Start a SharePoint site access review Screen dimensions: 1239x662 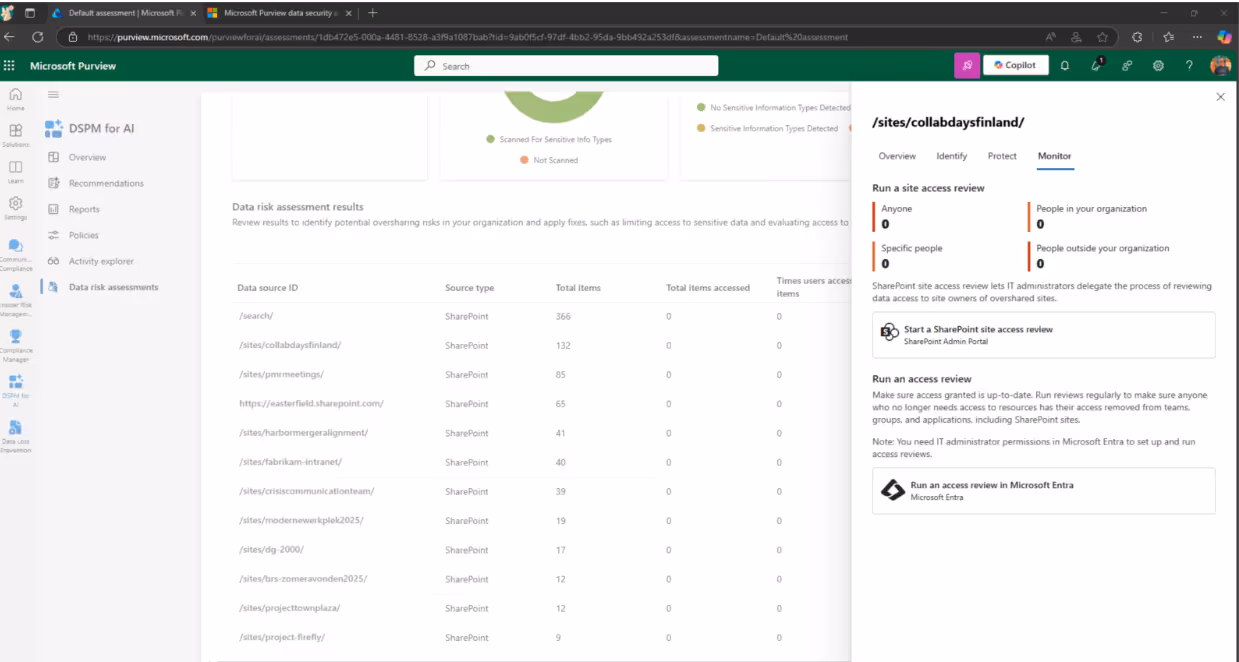click(x=1043, y=335)
